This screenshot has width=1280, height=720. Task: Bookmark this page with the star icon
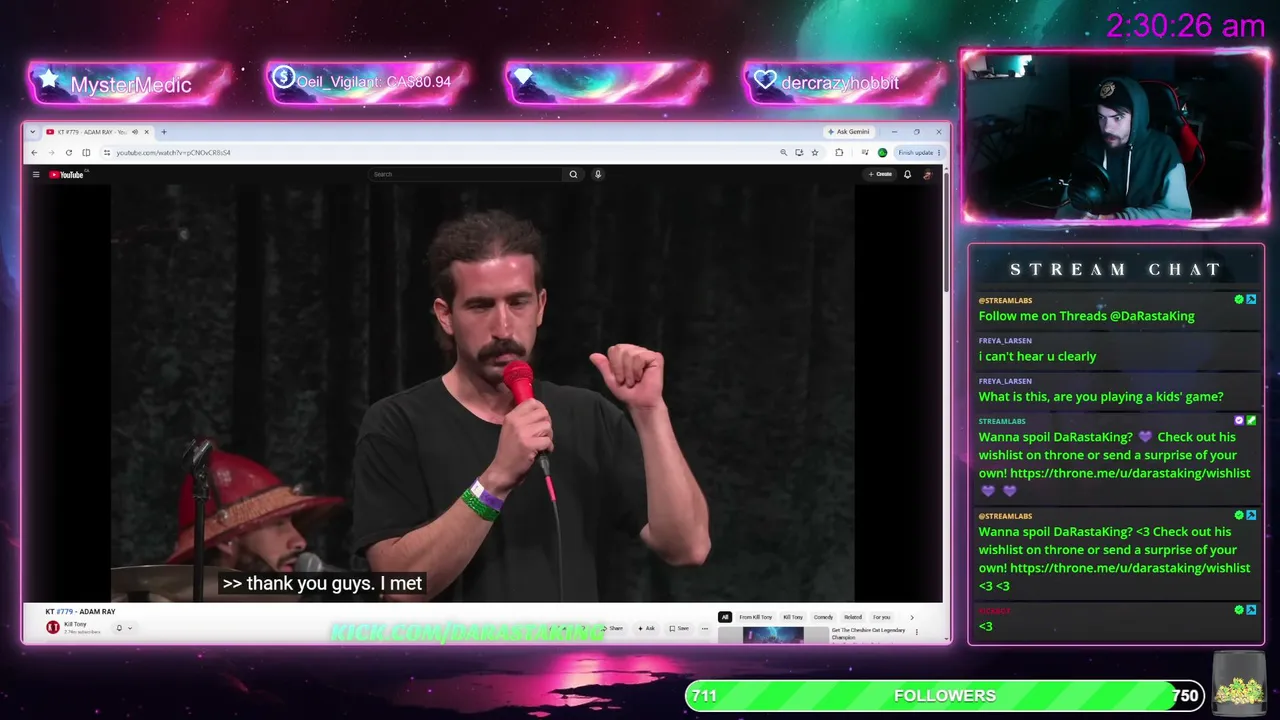click(x=815, y=153)
